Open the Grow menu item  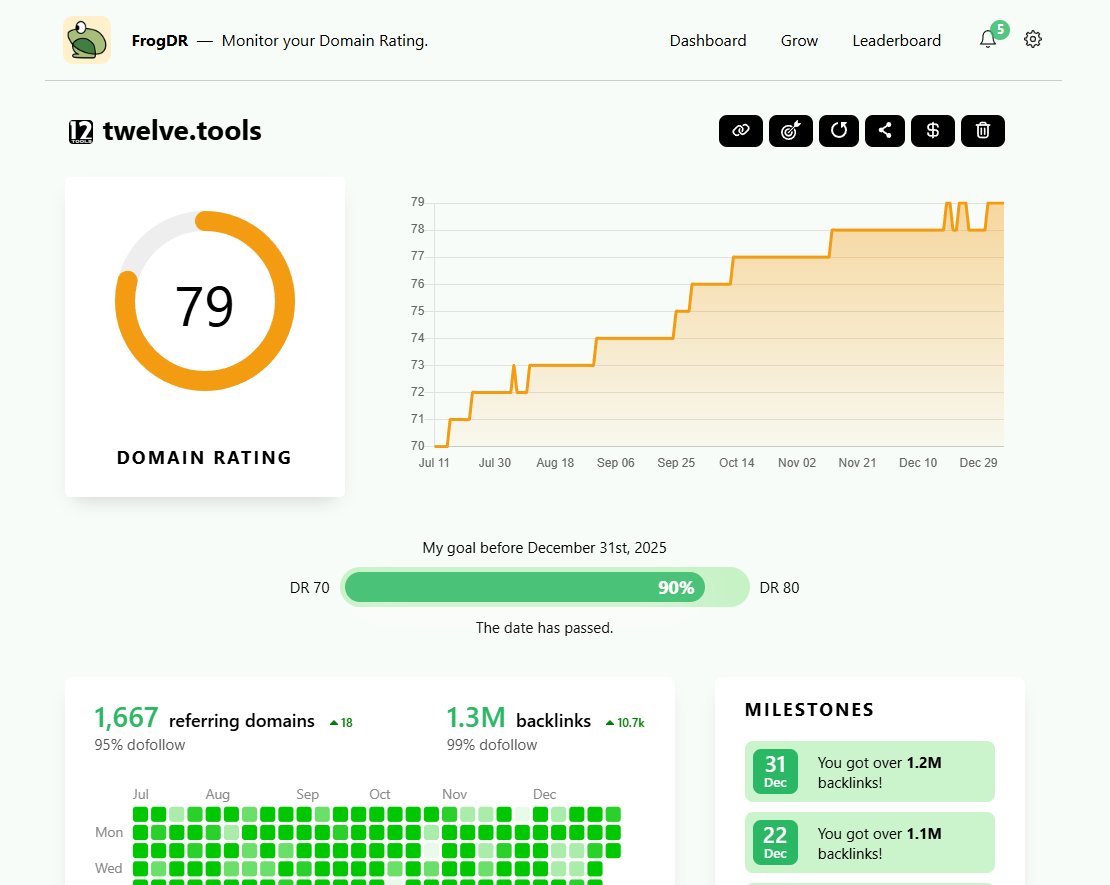[x=799, y=41]
